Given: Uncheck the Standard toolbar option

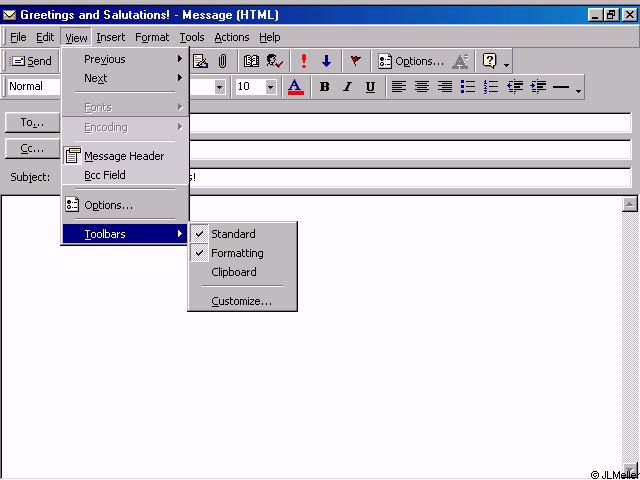Looking at the screenshot, I should (x=233, y=234).
